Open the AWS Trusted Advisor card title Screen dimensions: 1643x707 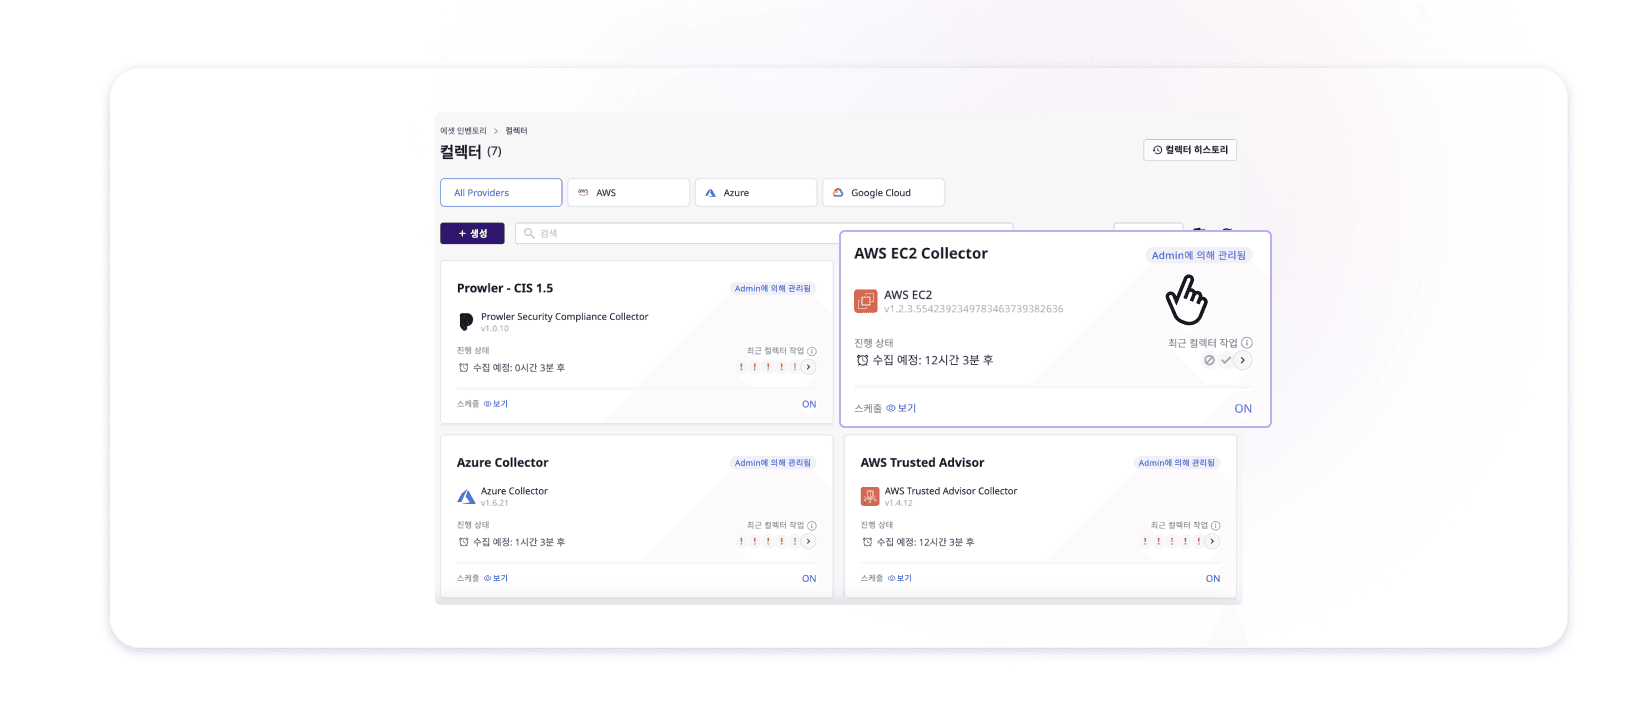[922, 462]
